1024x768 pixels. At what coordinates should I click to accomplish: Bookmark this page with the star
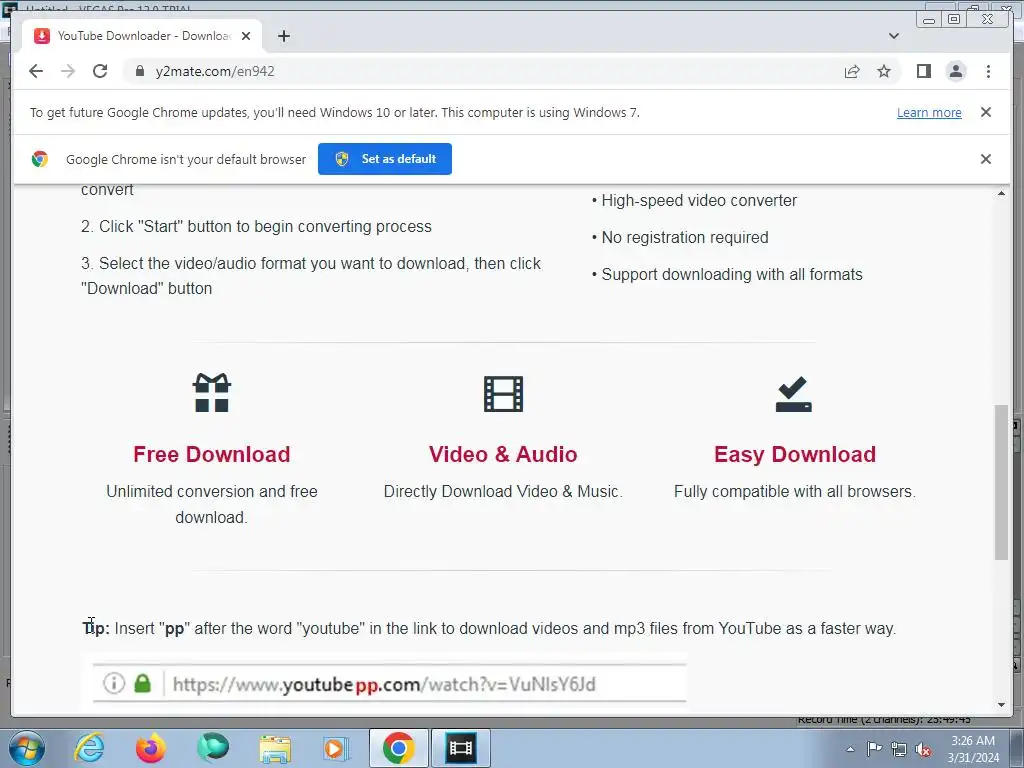pos(884,71)
